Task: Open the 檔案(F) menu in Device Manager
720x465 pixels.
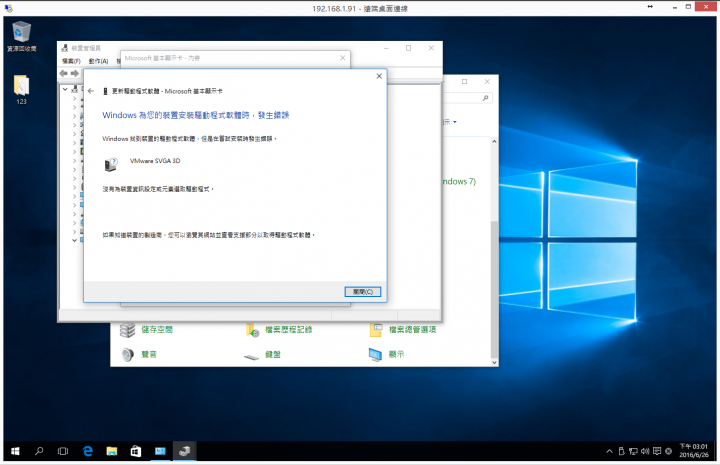Action: point(71,61)
